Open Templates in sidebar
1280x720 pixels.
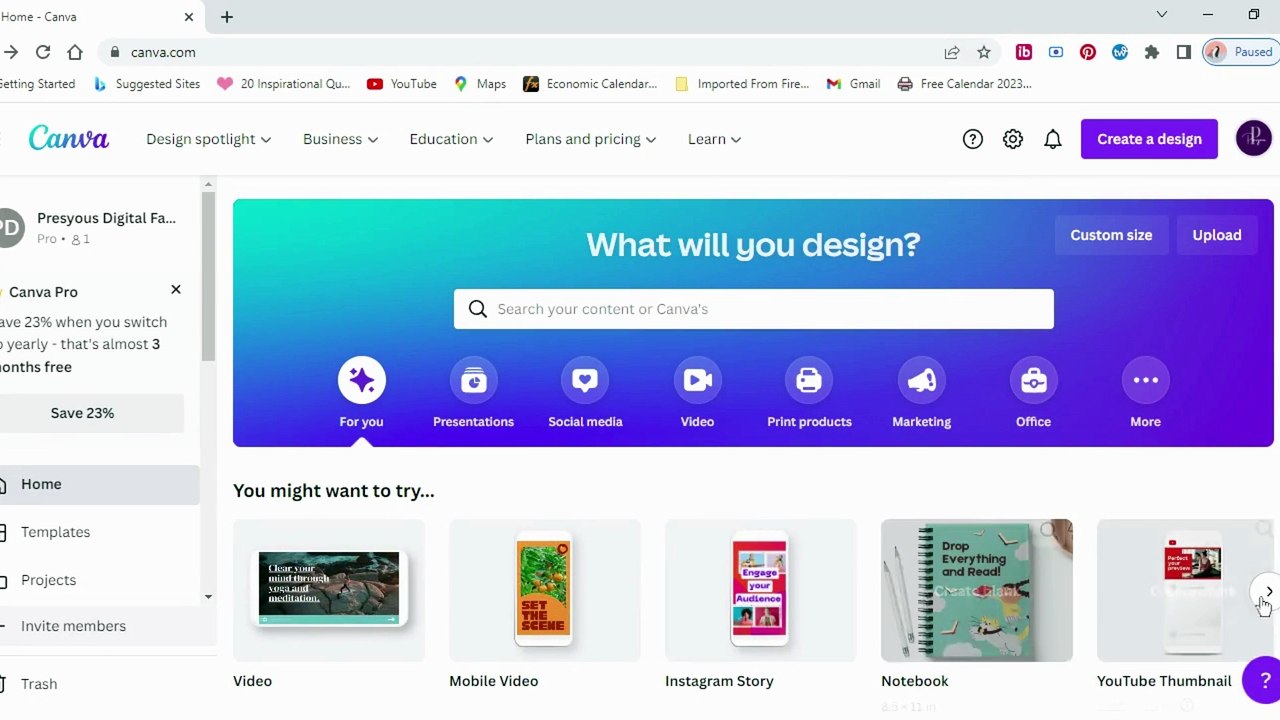[x=100, y=532]
